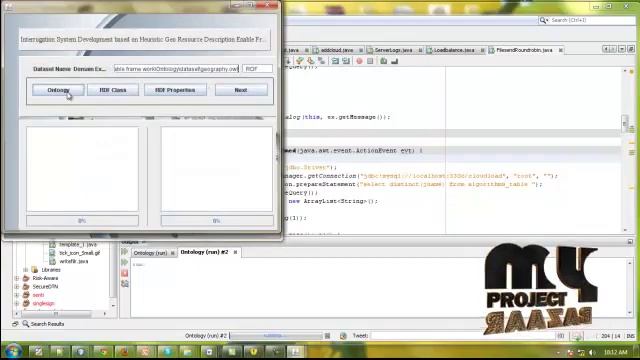The width and height of the screenshot is (640, 360).
Task: Click the file explorer folder taskbar icon
Action: tap(187, 351)
